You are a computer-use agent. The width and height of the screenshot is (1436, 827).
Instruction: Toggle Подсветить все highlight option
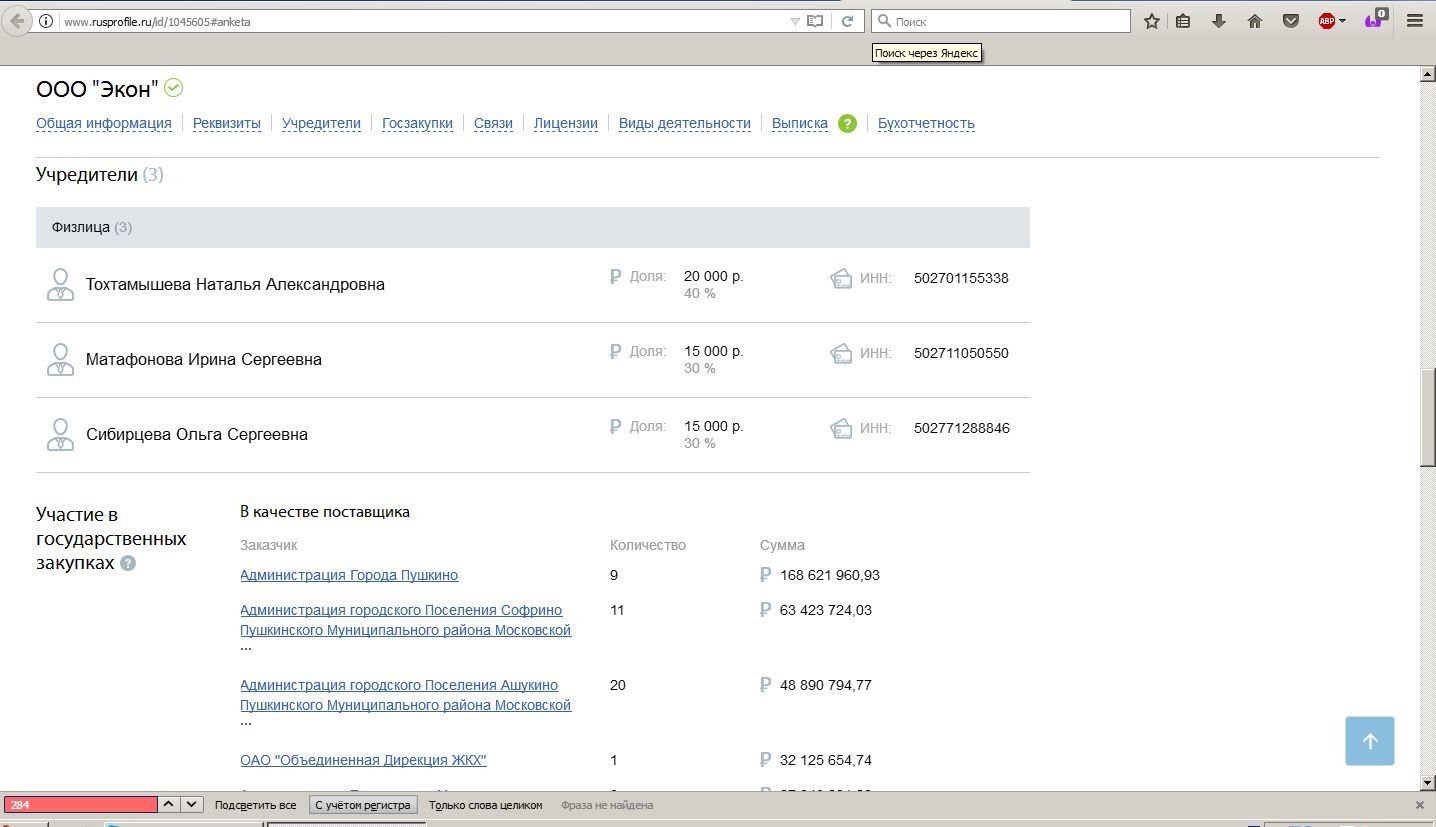[255, 805]
